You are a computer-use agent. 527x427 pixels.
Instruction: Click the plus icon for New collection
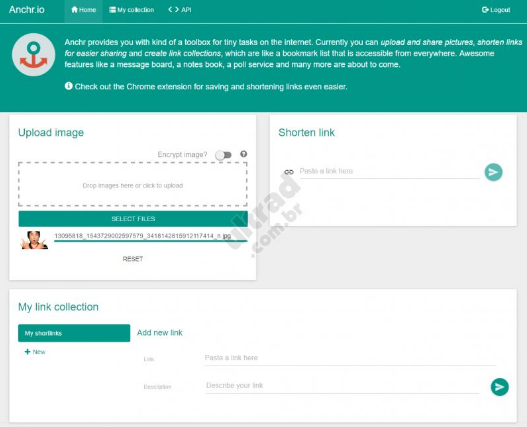point(27,352)
